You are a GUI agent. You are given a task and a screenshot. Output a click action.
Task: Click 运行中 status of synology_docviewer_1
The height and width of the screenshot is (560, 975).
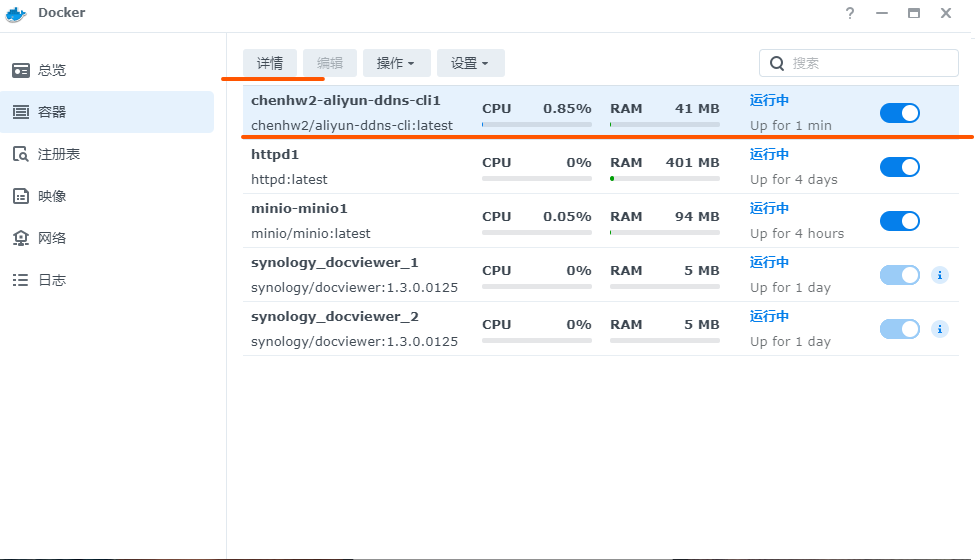click(769, 262)
